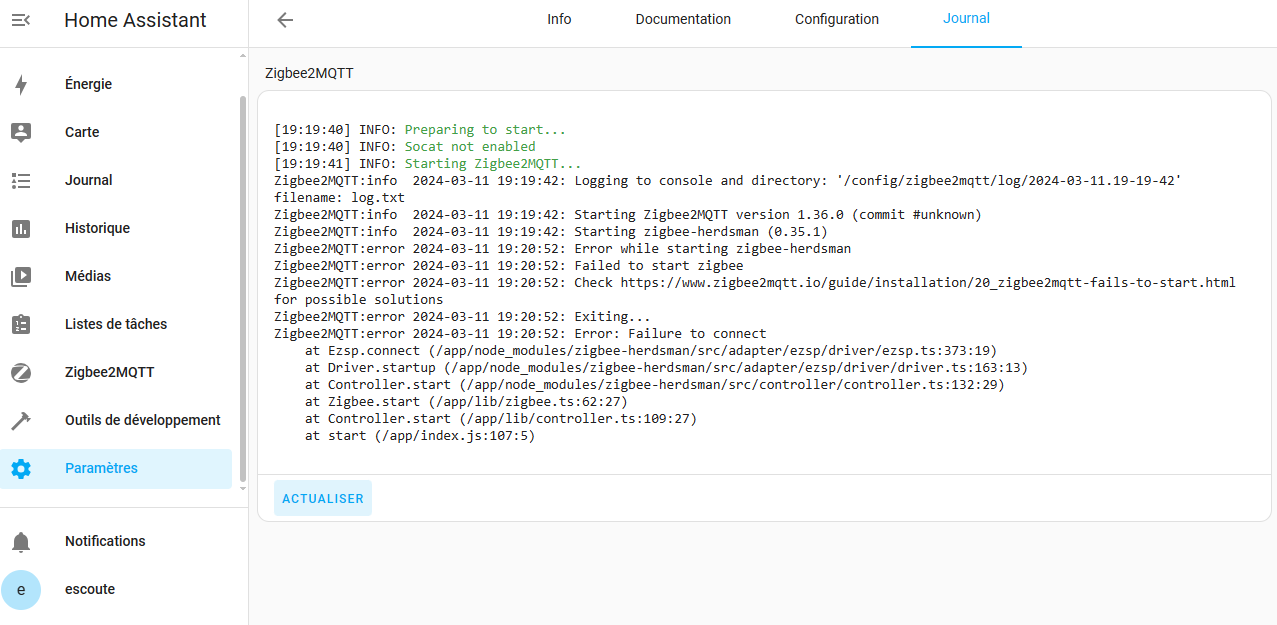Click the 'at start (/app/index.js:107:5)' line
Image resolution: width=1277 pixels, height=625 pixels.
420,436
